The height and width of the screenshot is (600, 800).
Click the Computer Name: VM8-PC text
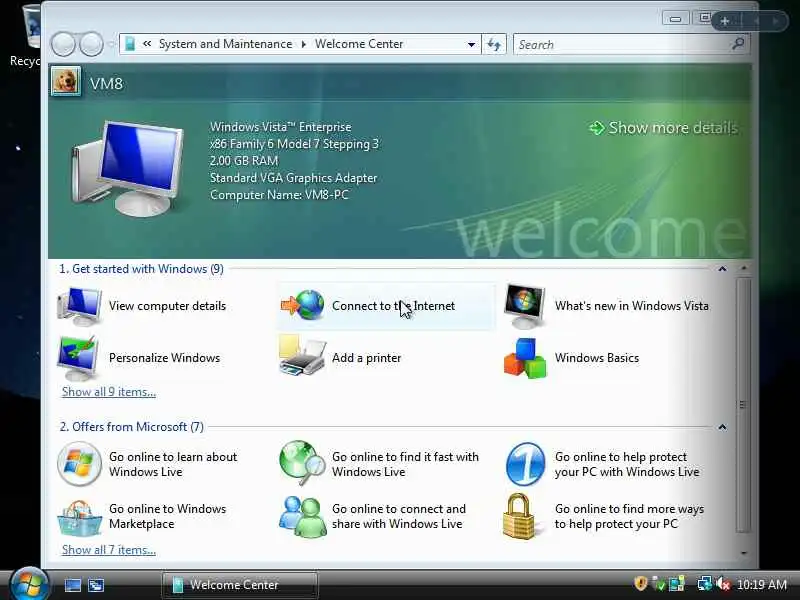pyautogui.click(x=279, y=195)
